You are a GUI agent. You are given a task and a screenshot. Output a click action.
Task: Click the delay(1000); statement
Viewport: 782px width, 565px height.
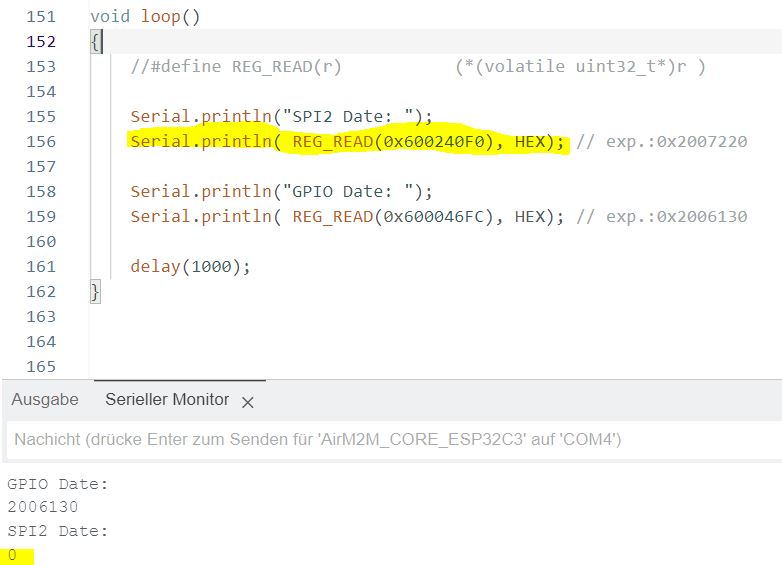point(190,266)
